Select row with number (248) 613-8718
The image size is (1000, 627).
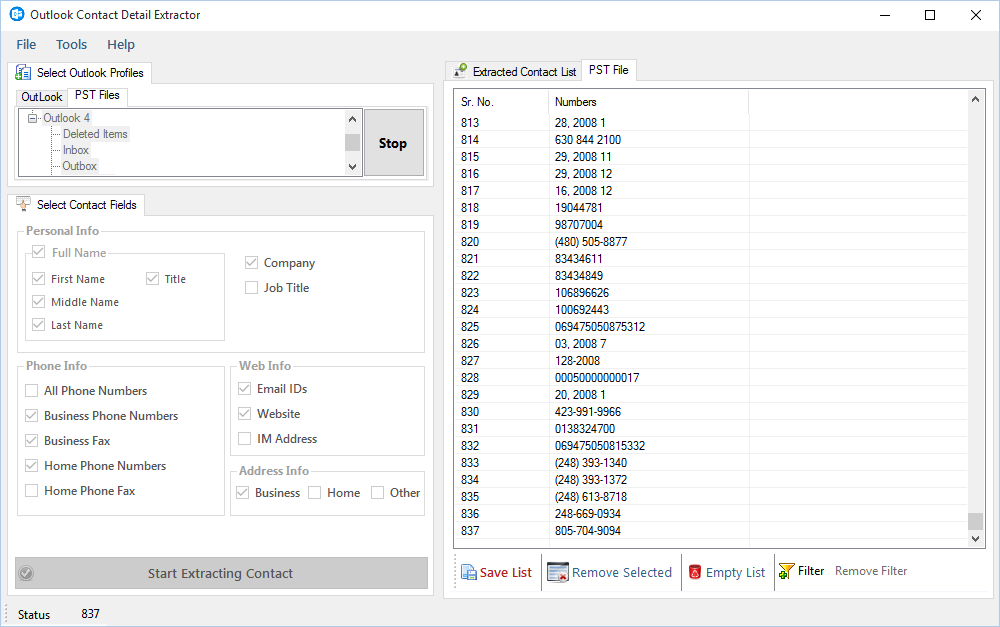tap(711, 496)
